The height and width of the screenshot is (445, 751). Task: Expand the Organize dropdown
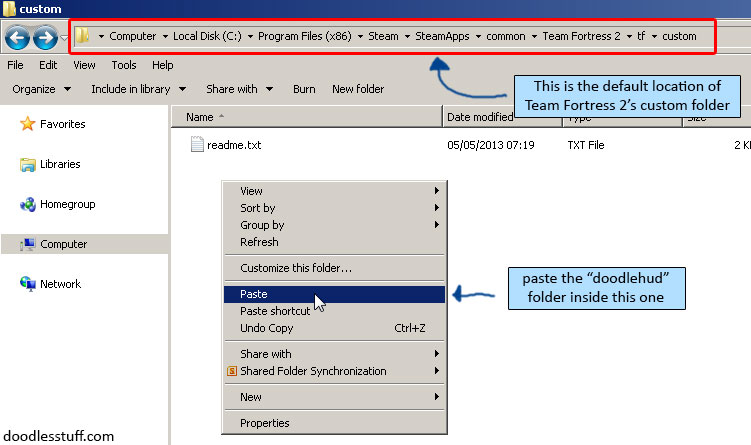pos(41,89)
